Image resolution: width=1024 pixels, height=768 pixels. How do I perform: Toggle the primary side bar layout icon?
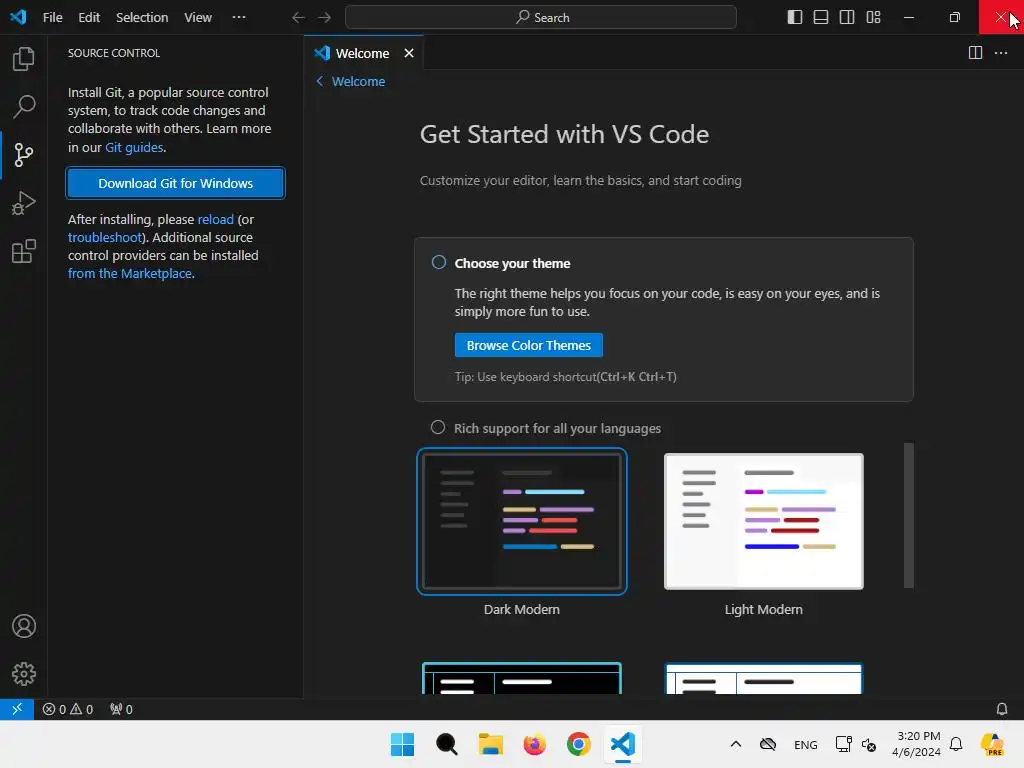point(795,17)
